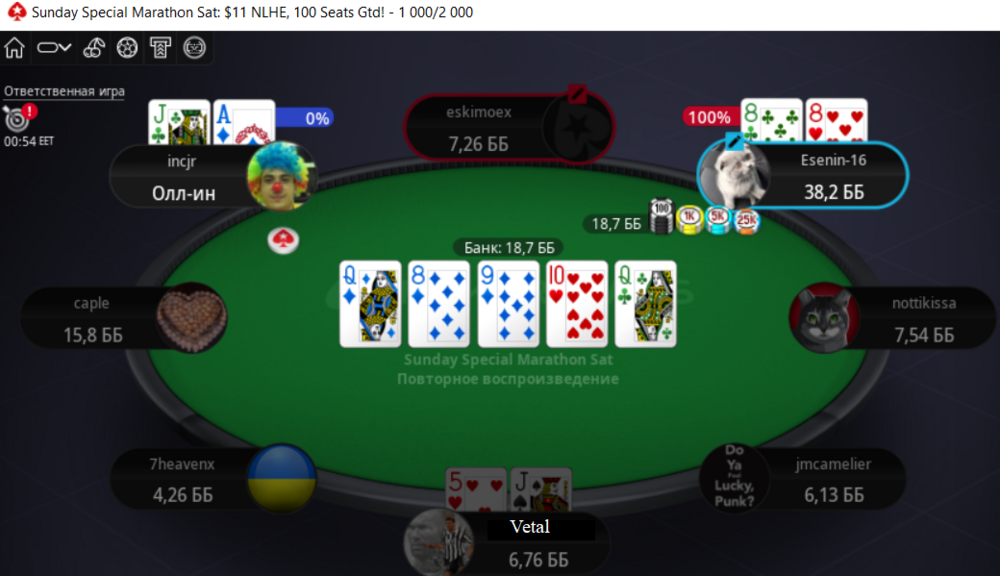Click the Банк 18,7 ББ pot label
Screen dimensions: 1000x576
click(509, 247)
